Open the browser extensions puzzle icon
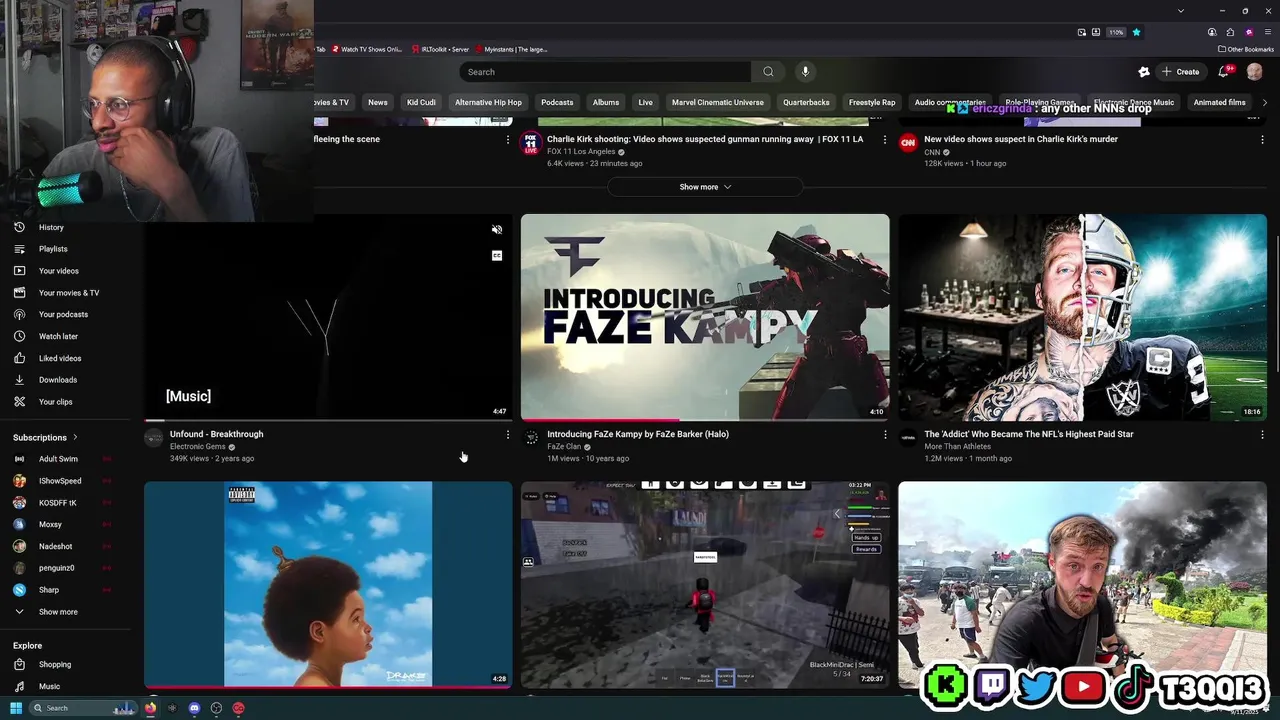1280x720 pixels. coord(1230,32)
